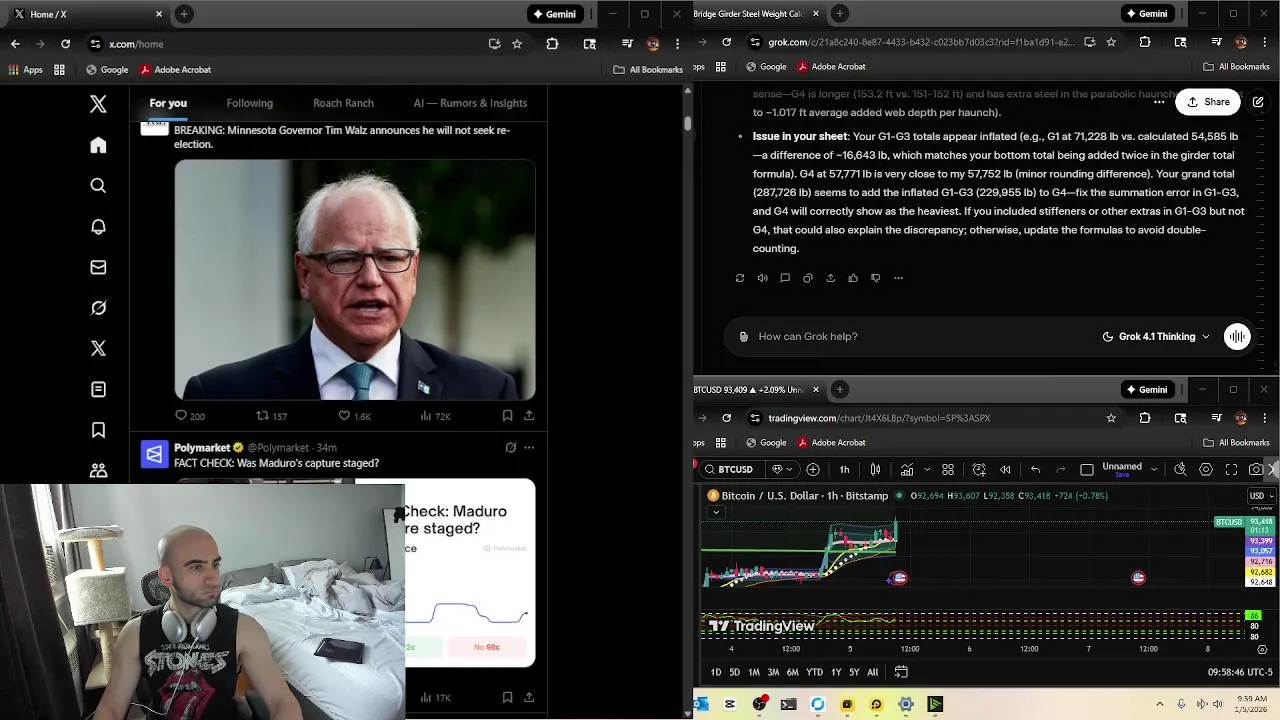Select All range on chart
Screen dimensions: 1280x720
873,672
